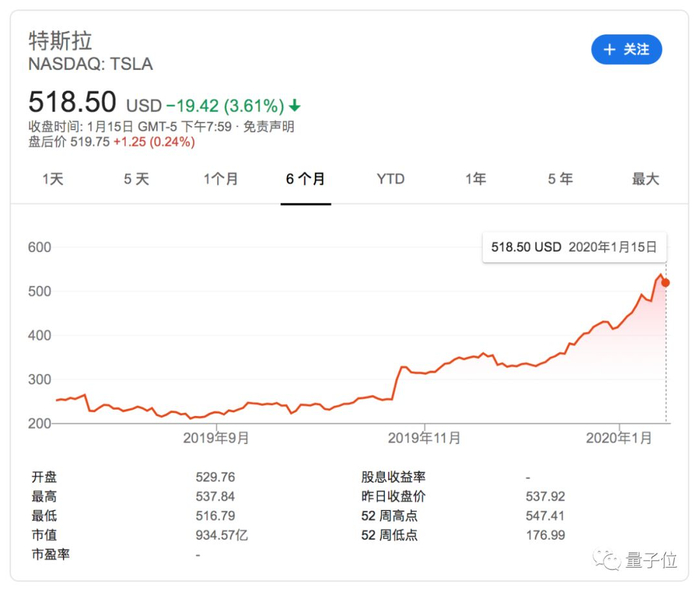Click the 2020年1月 axis label
Image resolution: width=700 pixels, height=591 pixels.
click(619, 437)
